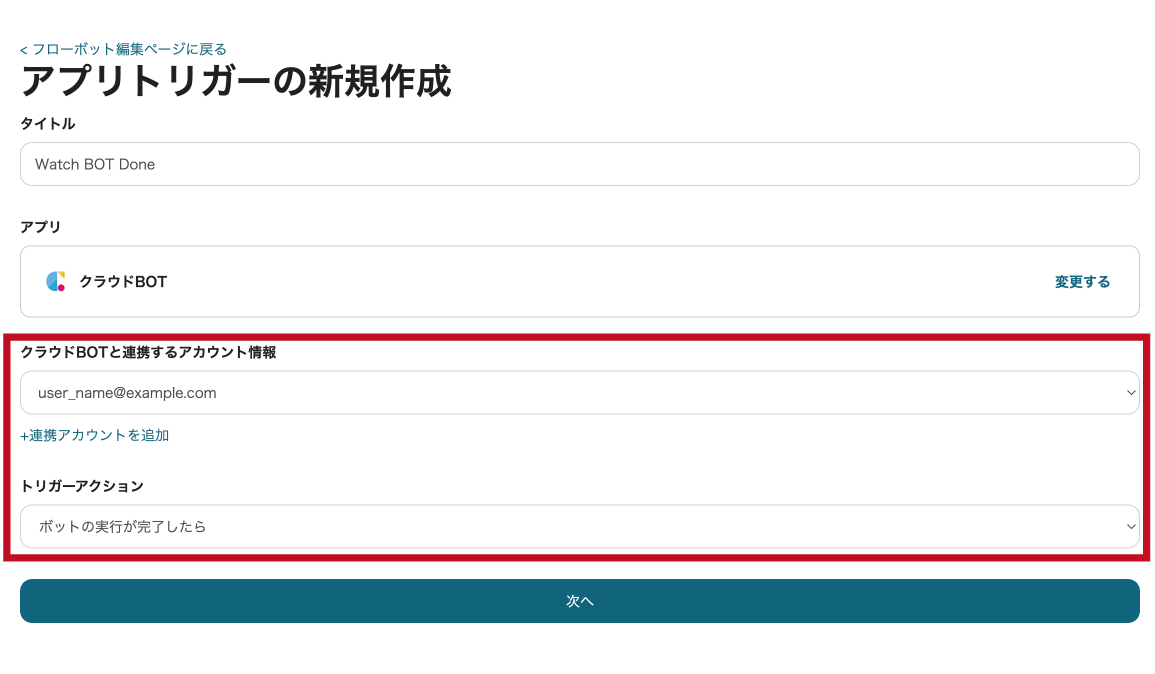Proceed with the 次へ button

[580, 601]
